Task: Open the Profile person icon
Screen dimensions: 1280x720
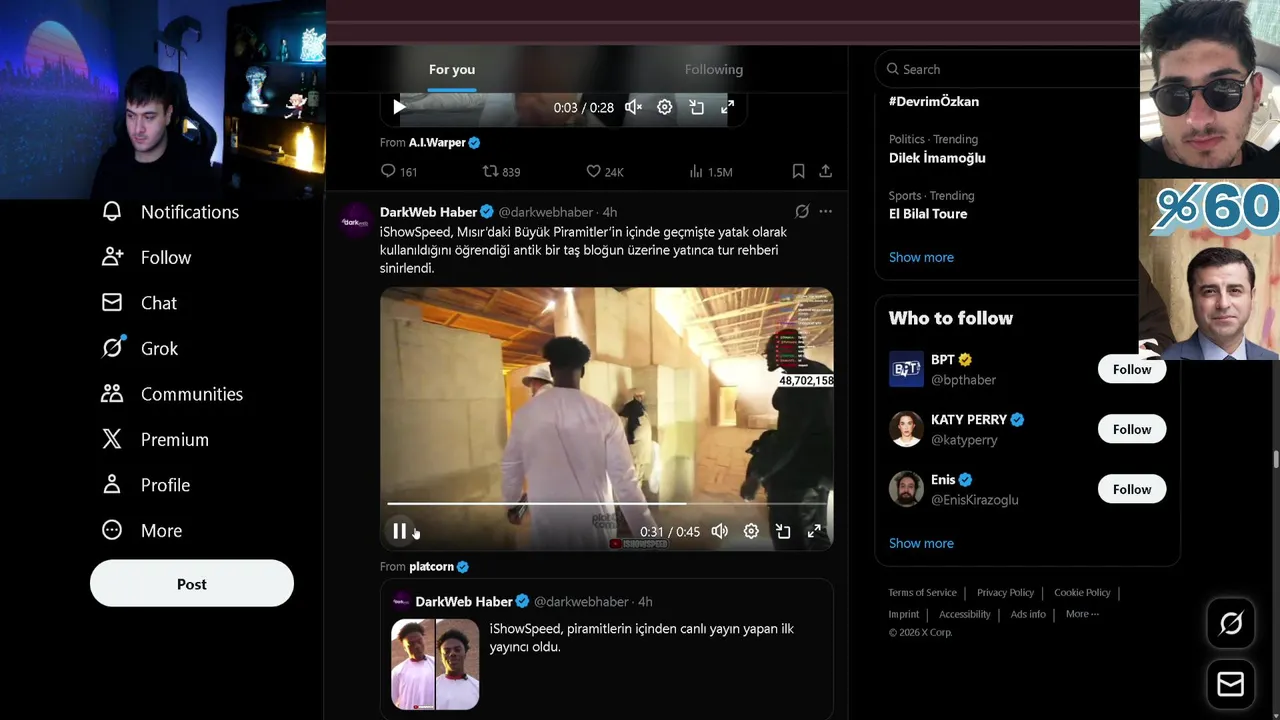Action: pyautogui.click(x=112, y=485)
